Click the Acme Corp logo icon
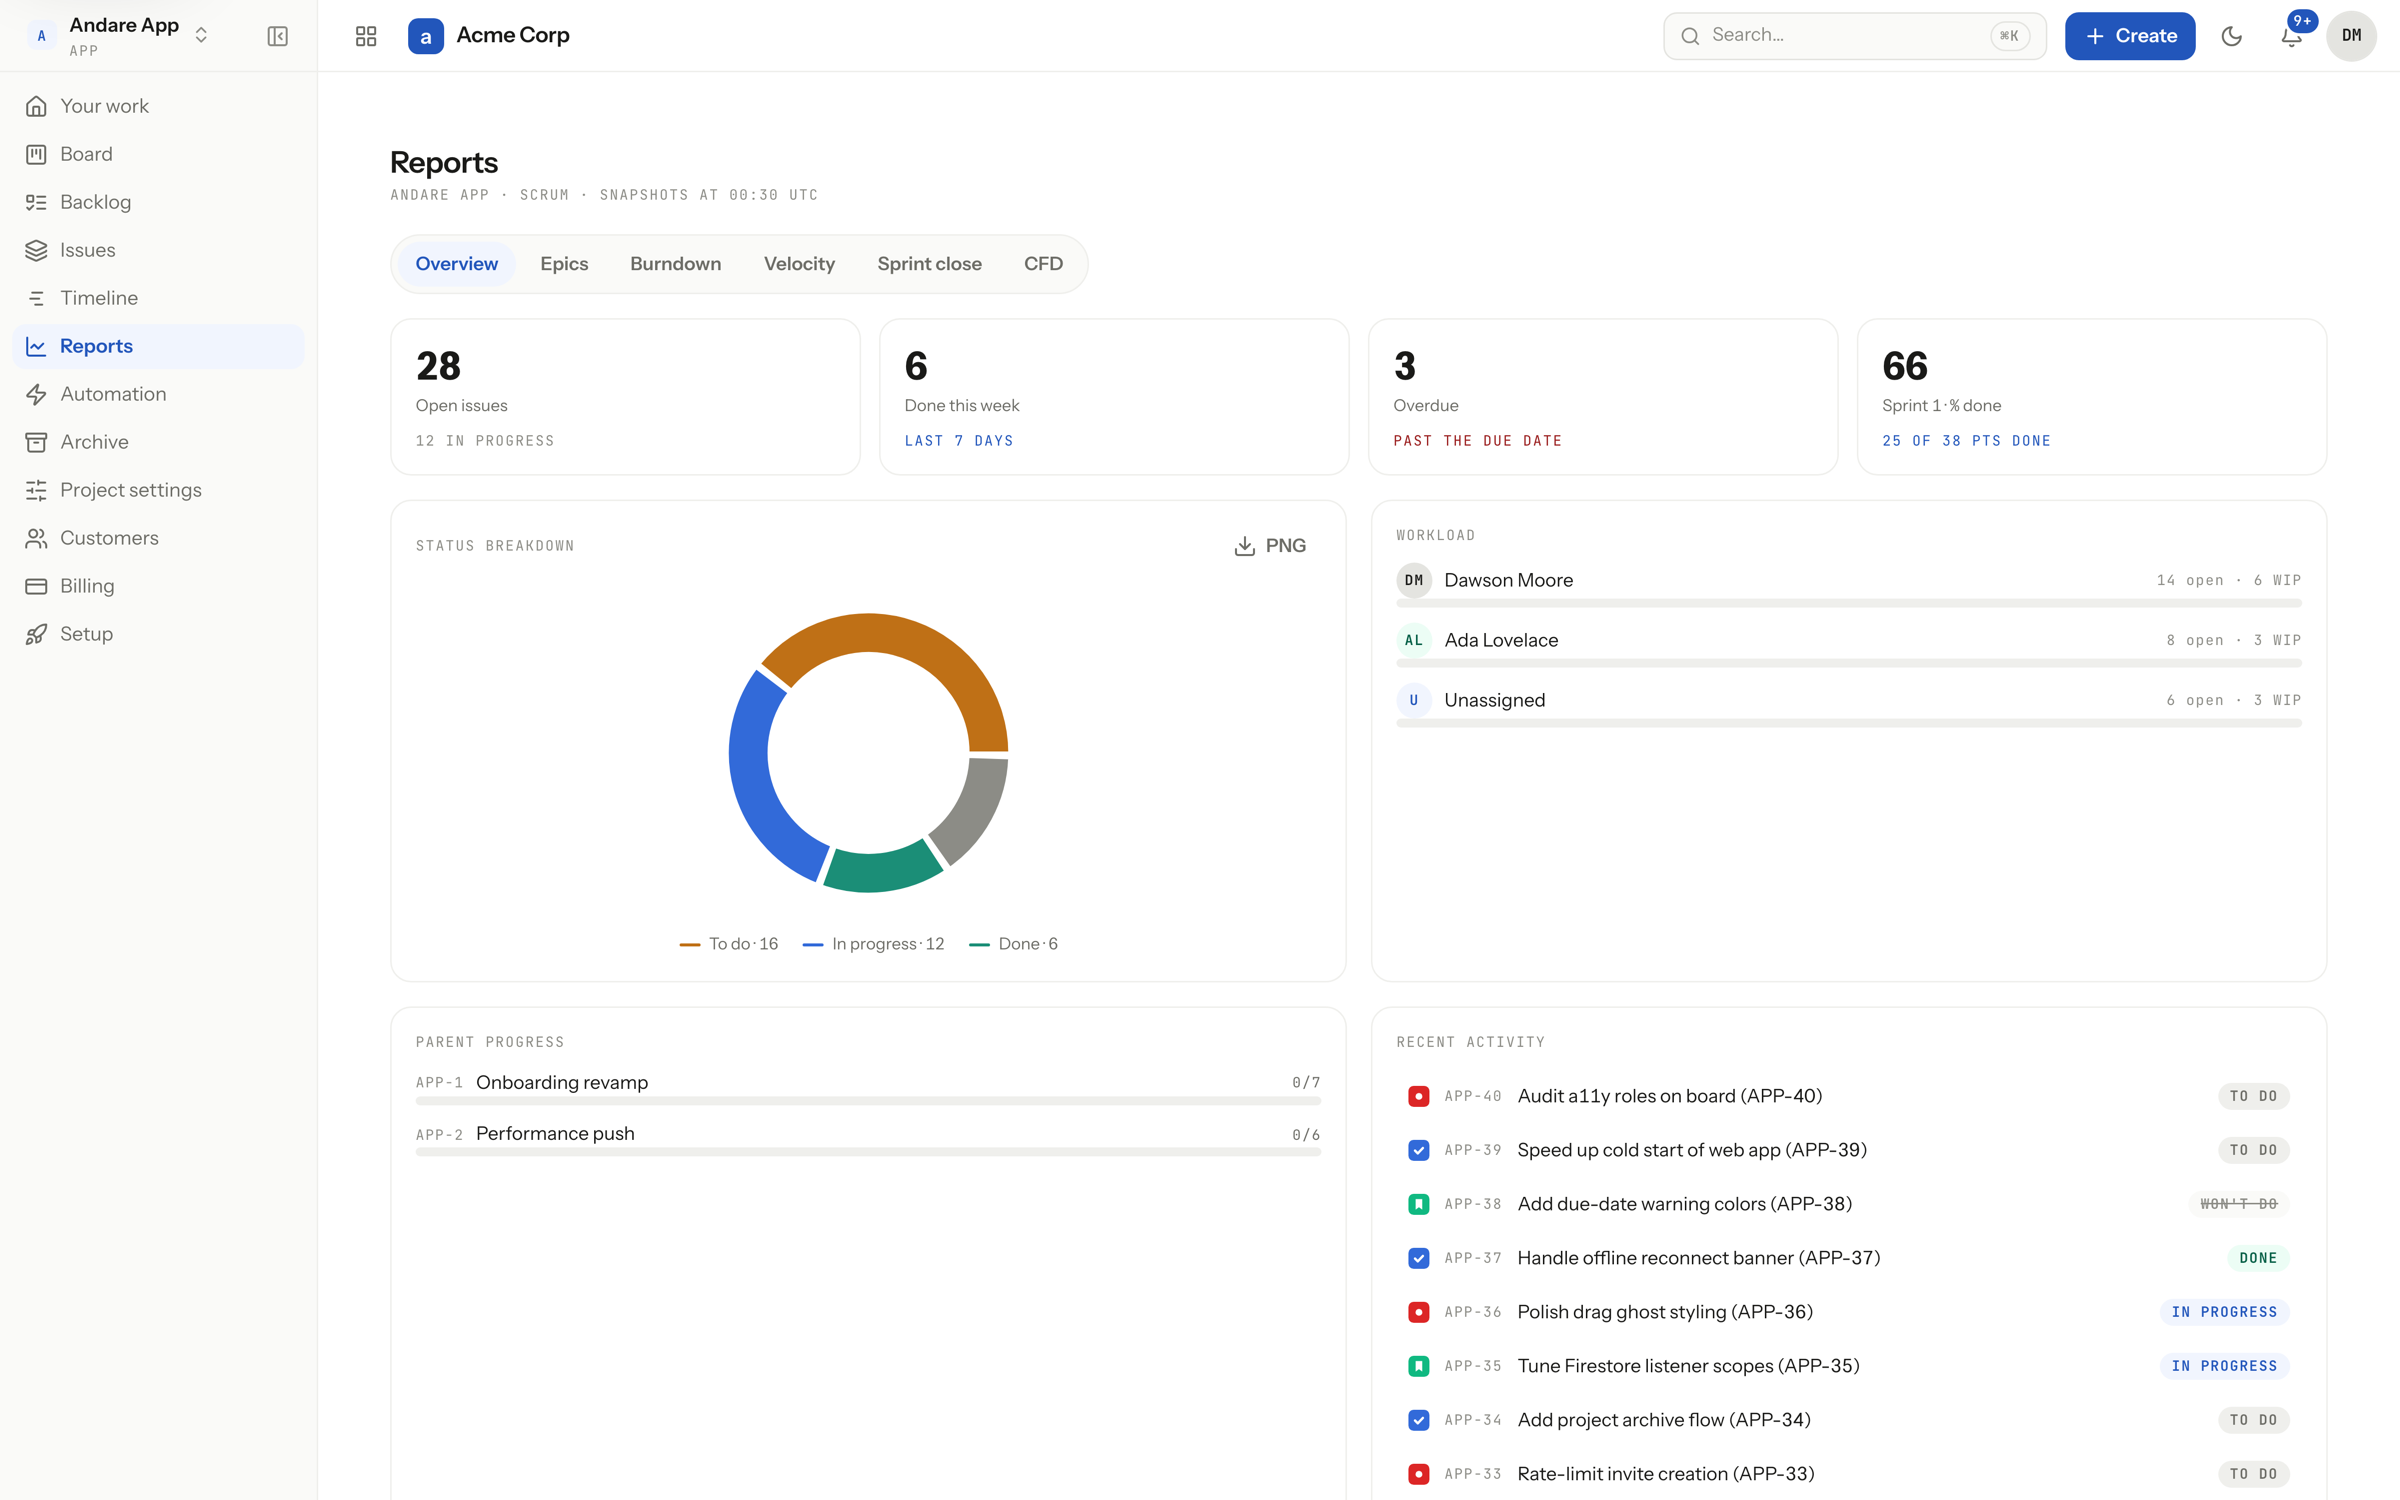2400x1500 pixels. (426, 36)
